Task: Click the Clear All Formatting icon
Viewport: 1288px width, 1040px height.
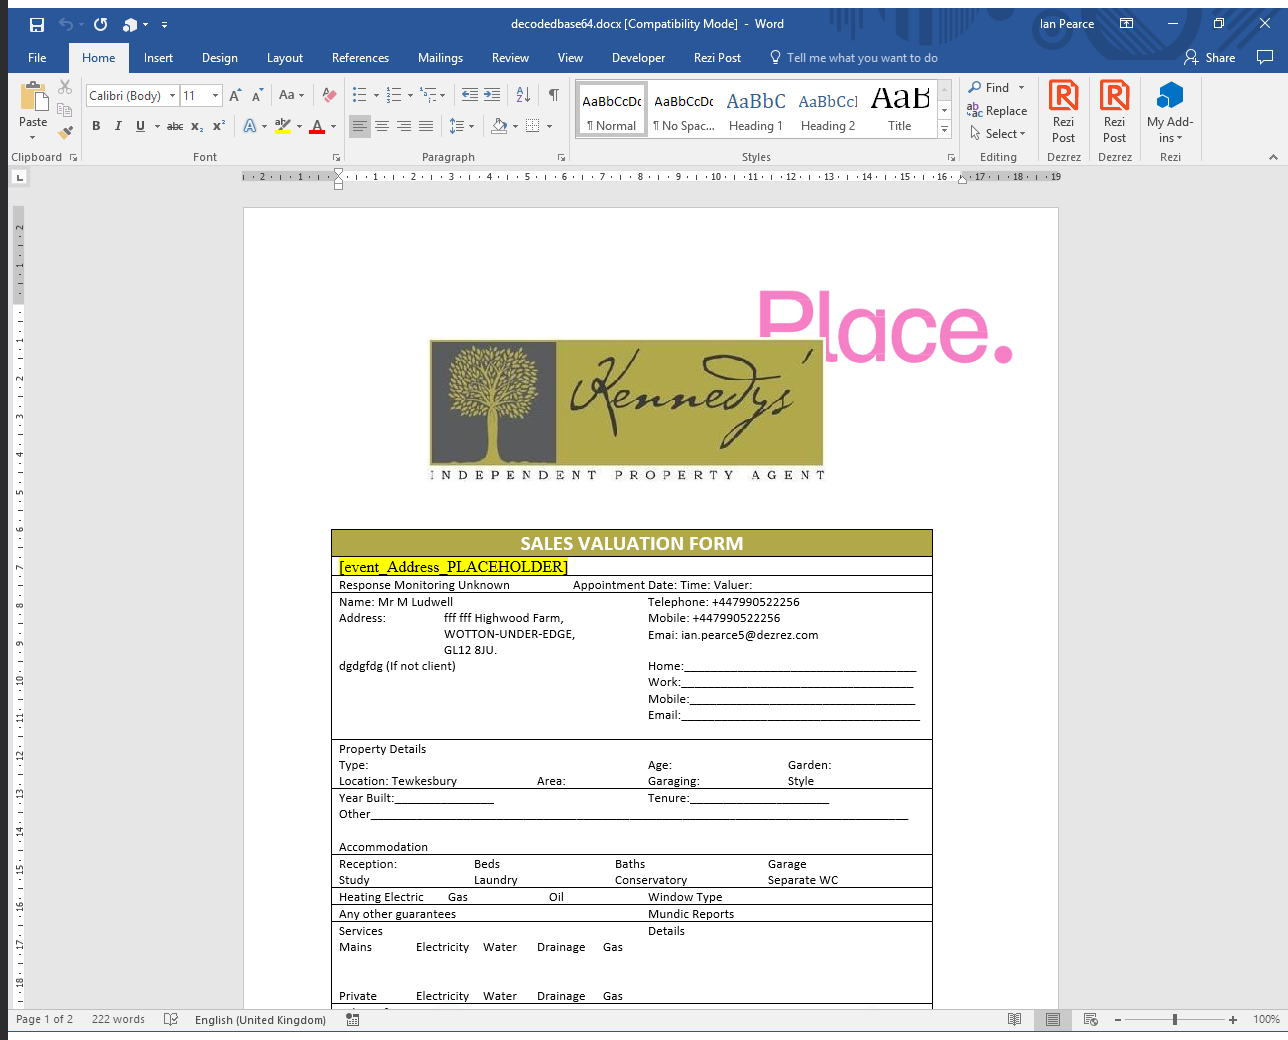Action: pyautogui.click(x=329, y=94)
